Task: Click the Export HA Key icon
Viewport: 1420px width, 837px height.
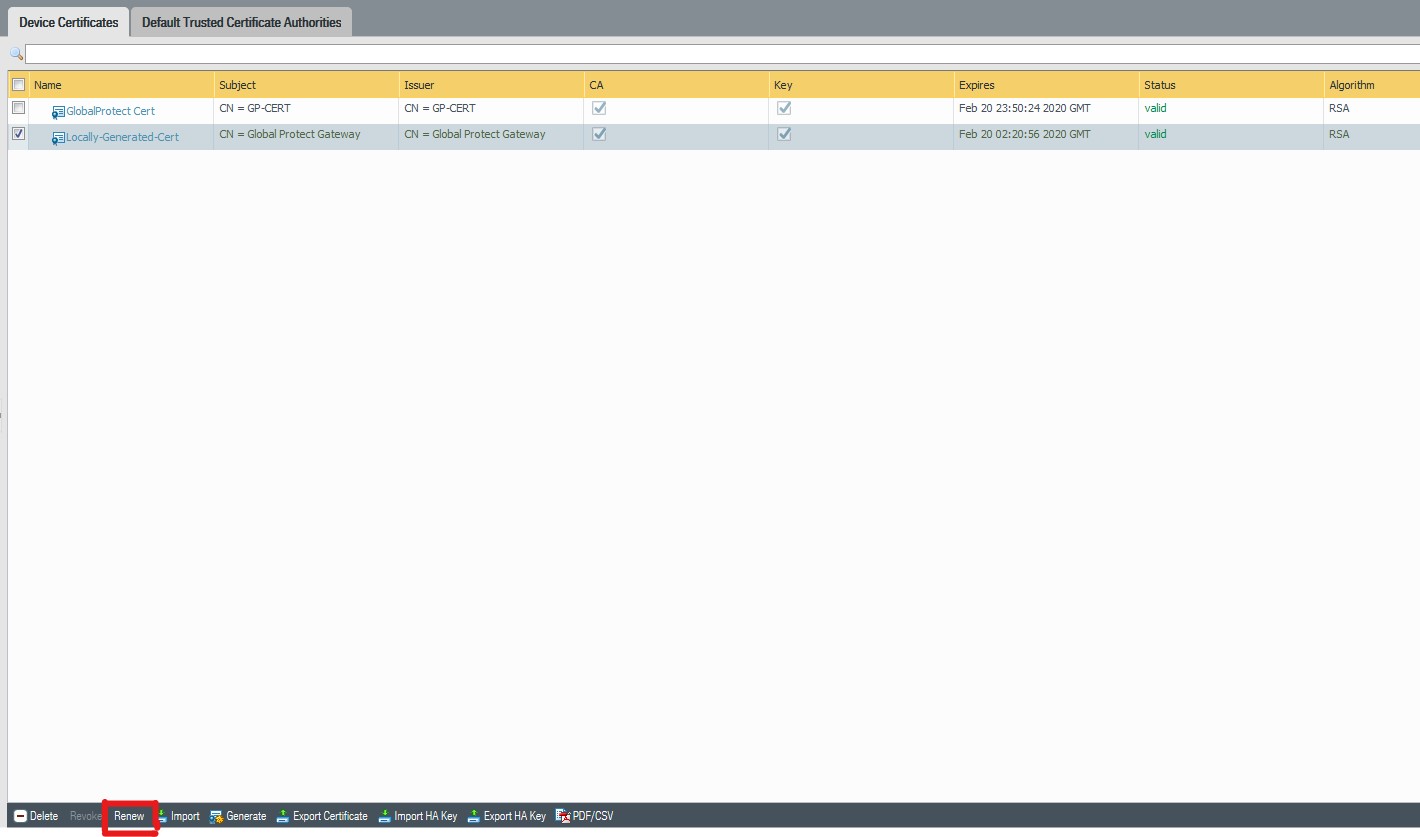Action: [x=506, y=816]
